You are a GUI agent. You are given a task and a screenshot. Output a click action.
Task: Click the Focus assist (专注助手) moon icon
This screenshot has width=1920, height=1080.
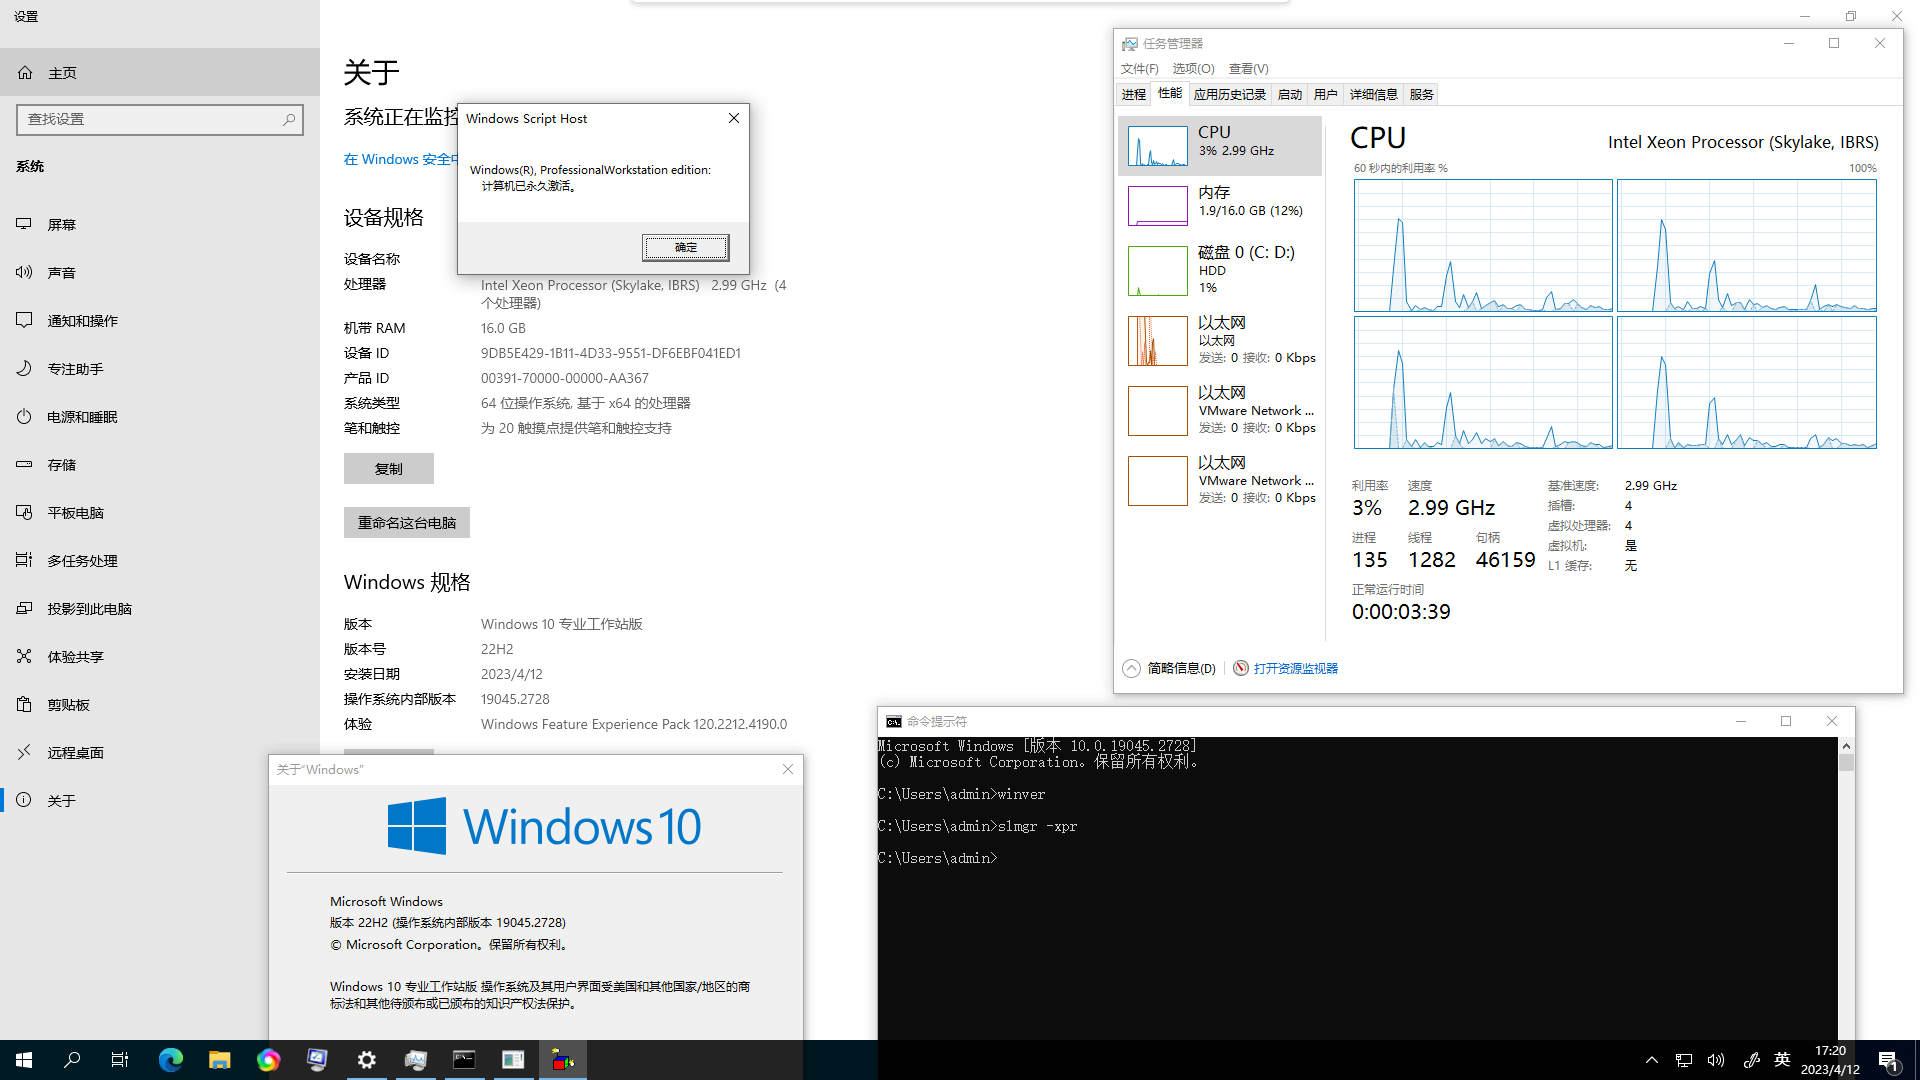click(24, 368)
